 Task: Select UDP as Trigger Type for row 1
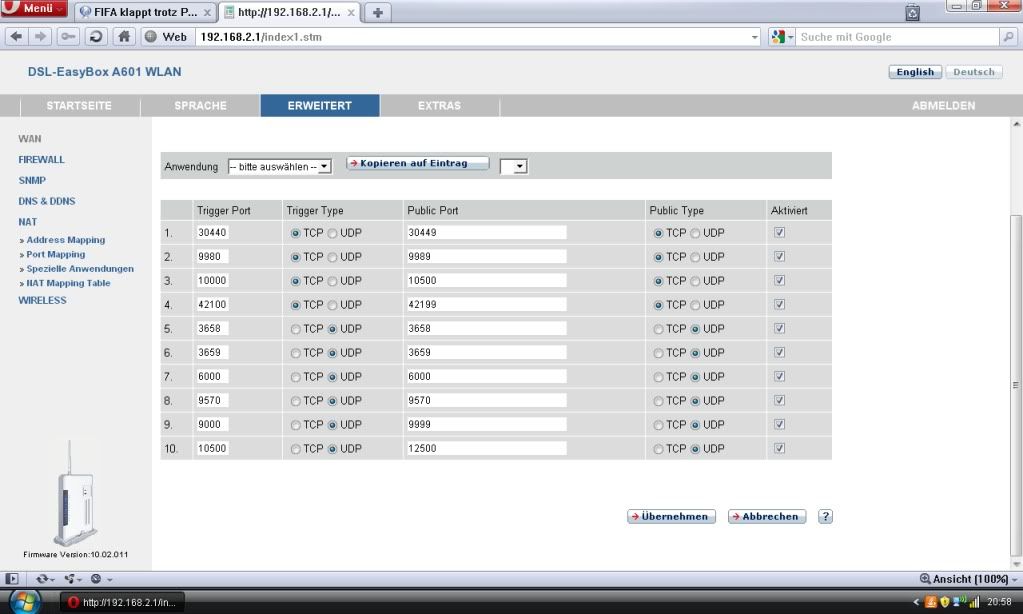click(332, 232)
